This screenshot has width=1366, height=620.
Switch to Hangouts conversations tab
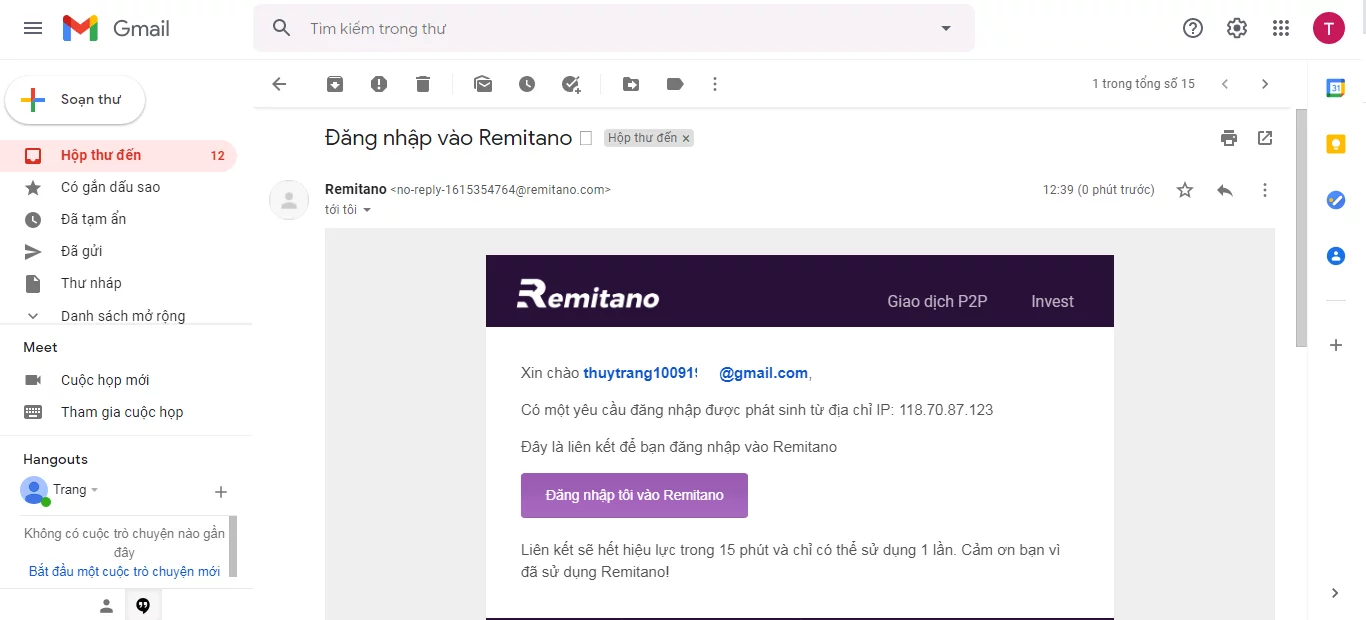[x=143, y=606]
